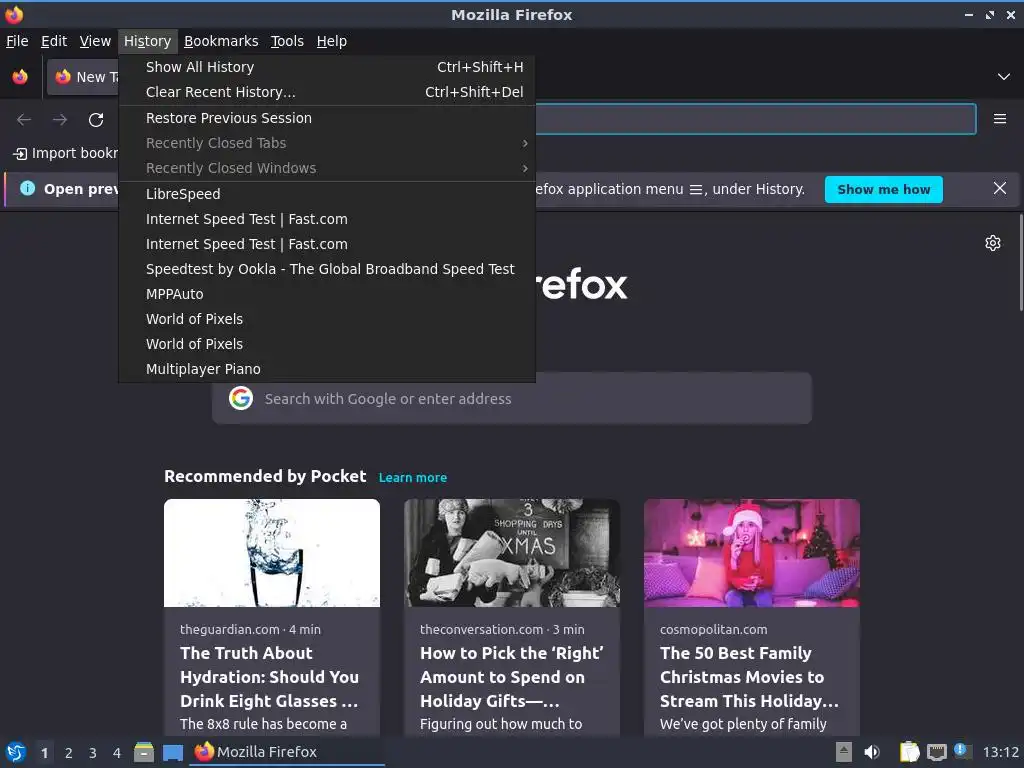Click the show desktop icon in taskbar
Screen dimensions: 1024x768
pos(172,752)
